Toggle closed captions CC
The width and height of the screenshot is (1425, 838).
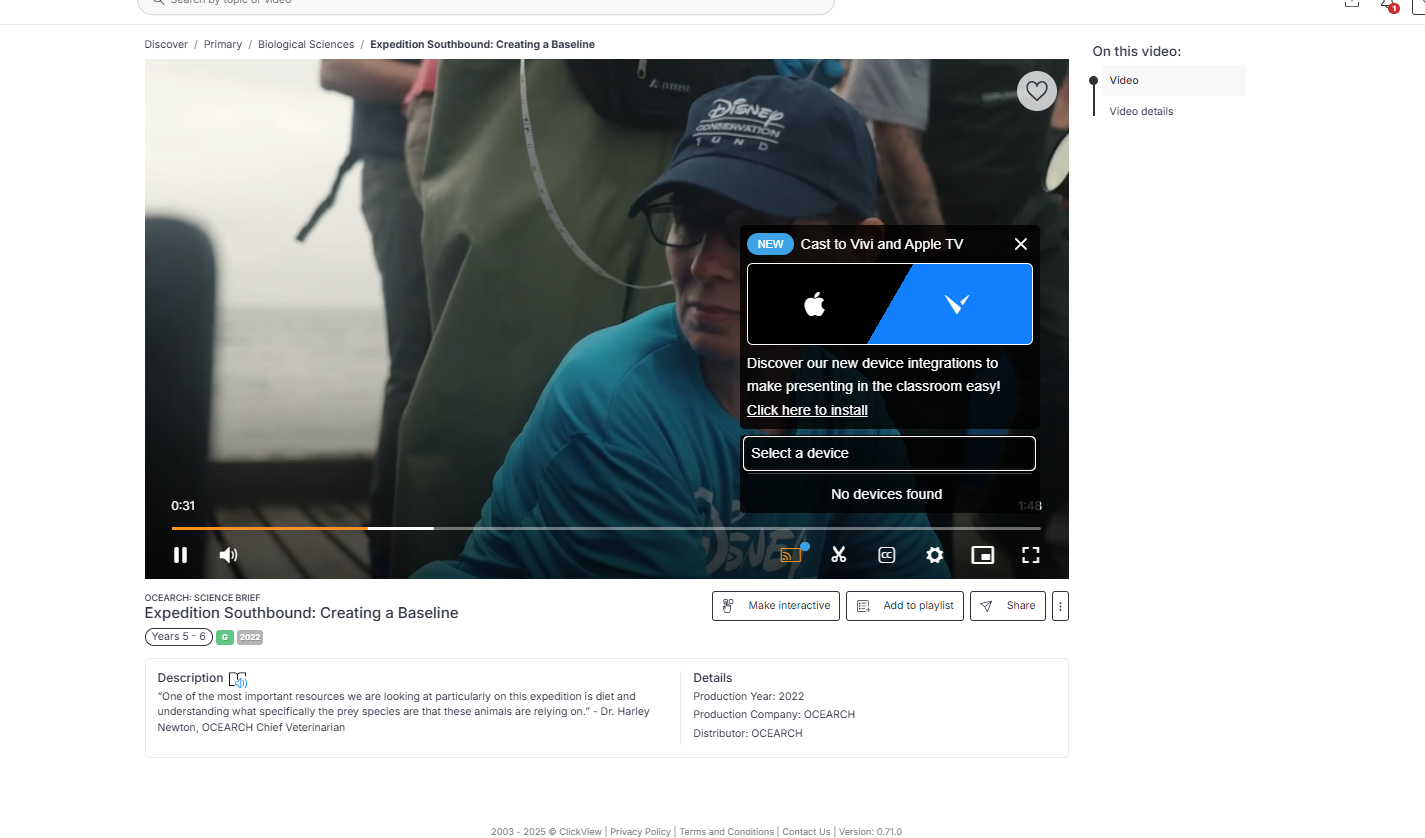[886, 555]
